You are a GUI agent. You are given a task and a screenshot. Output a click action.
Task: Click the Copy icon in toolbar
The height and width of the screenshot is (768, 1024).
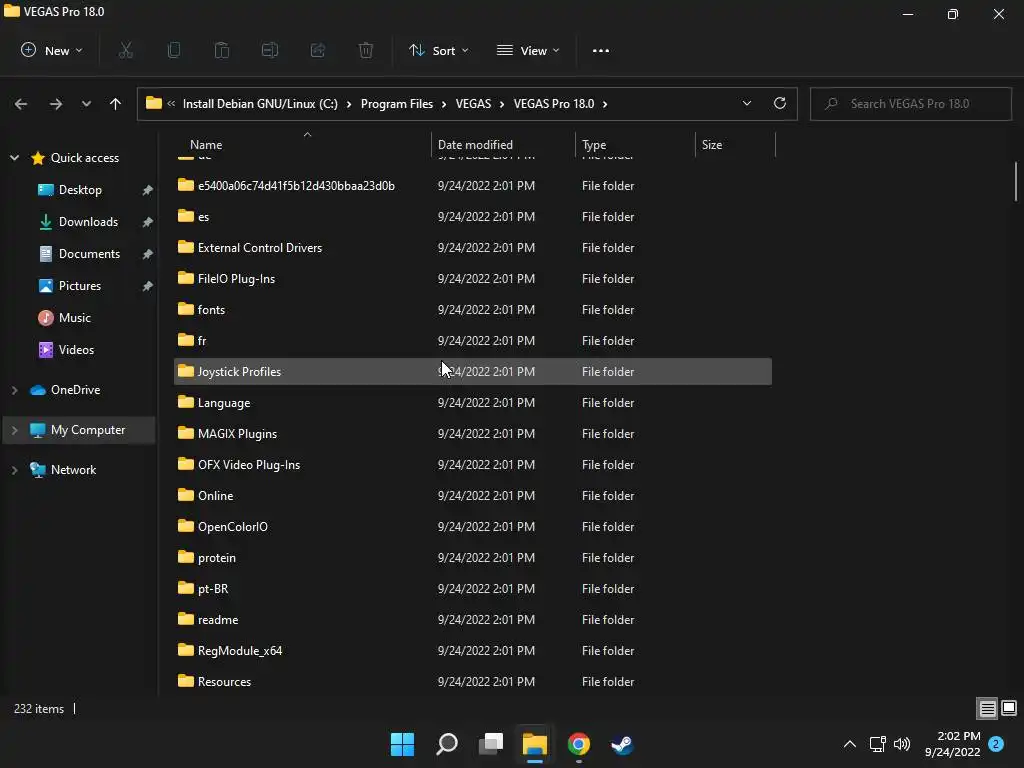pos(174,50)
